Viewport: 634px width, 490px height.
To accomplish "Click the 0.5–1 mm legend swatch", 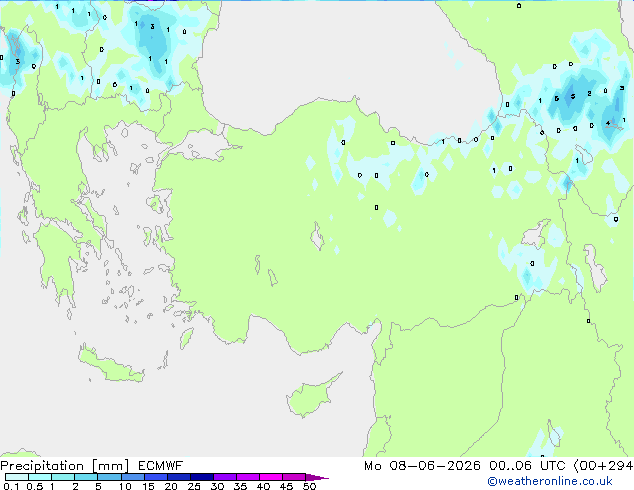I will pos(40,477).
